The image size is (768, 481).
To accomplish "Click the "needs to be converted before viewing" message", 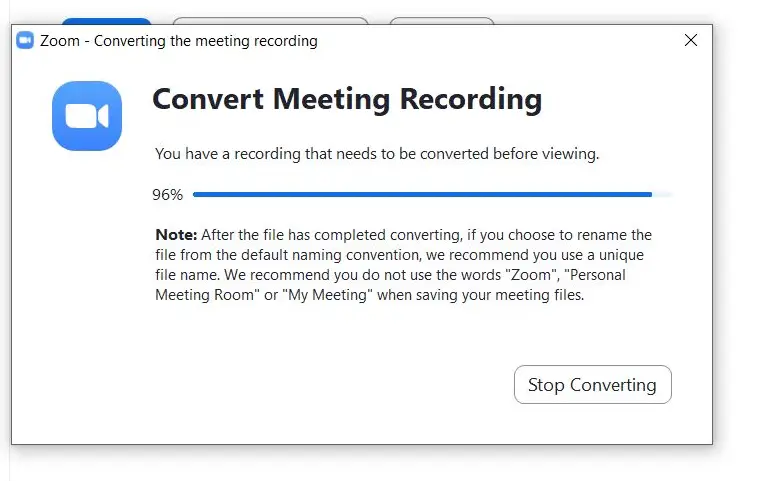I will tap(377, 154).
